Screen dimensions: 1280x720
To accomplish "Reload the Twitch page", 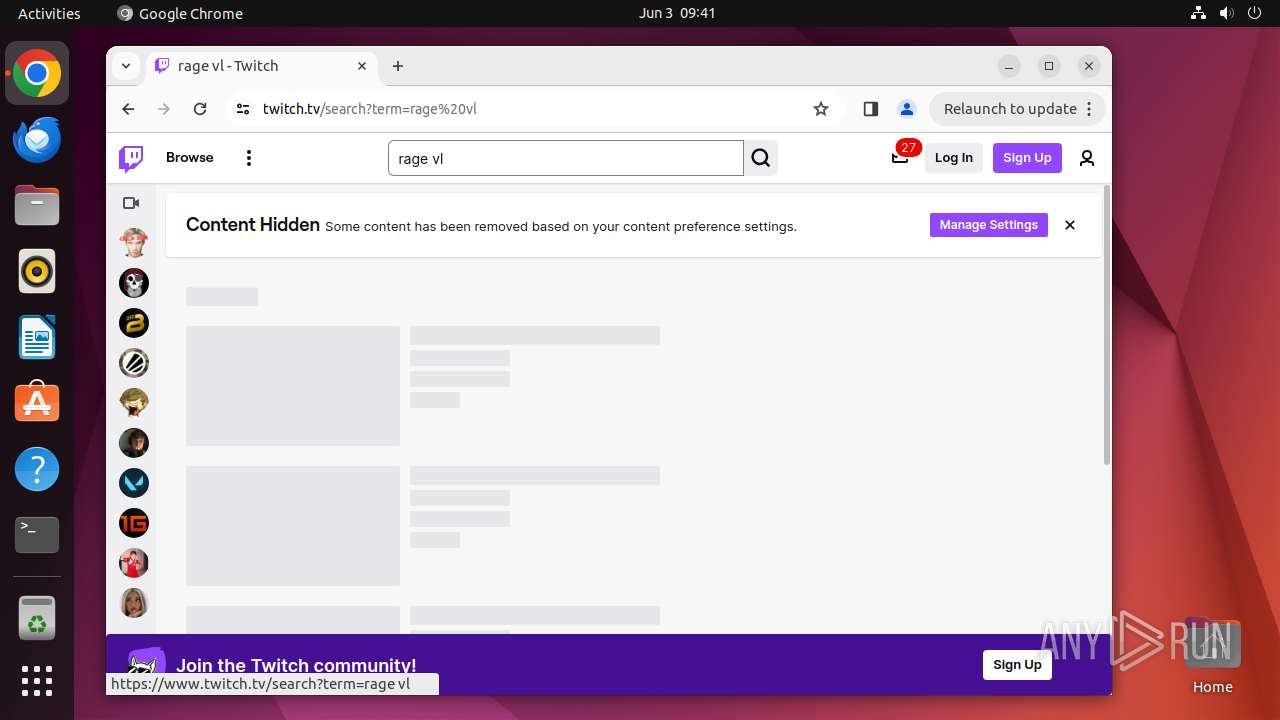I will (200, 109).
